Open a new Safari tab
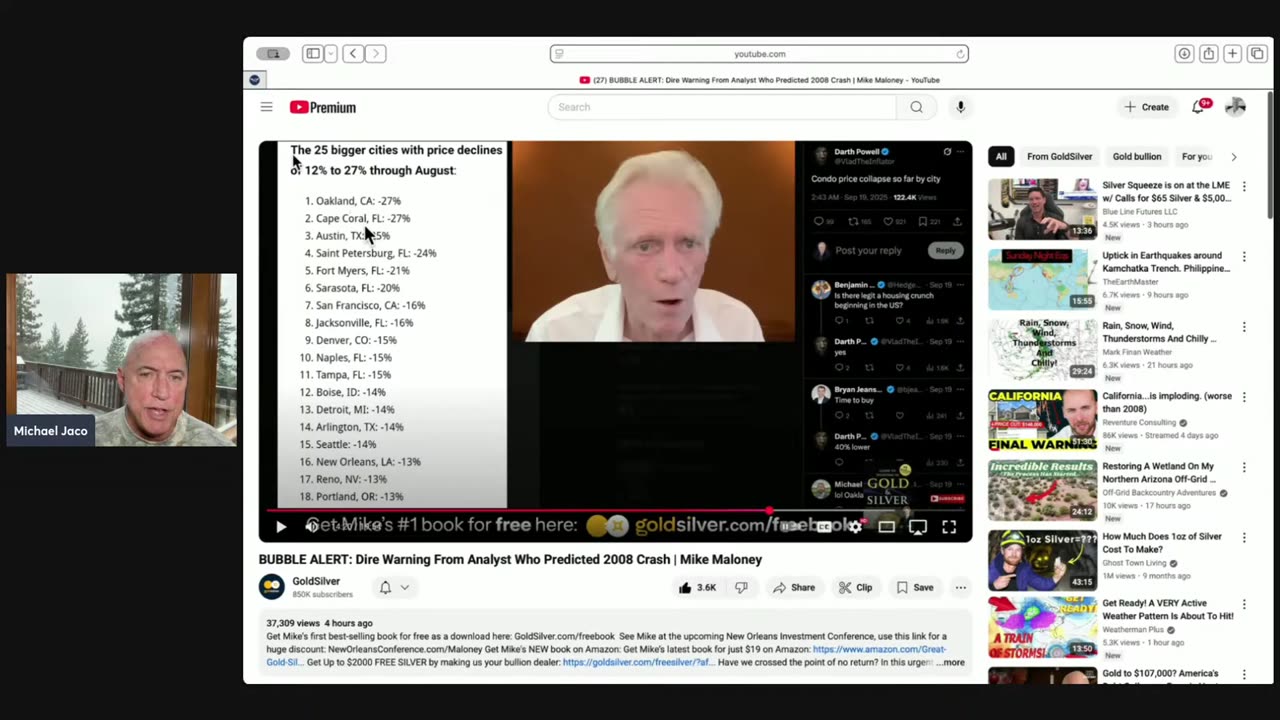 [1232, 54]
